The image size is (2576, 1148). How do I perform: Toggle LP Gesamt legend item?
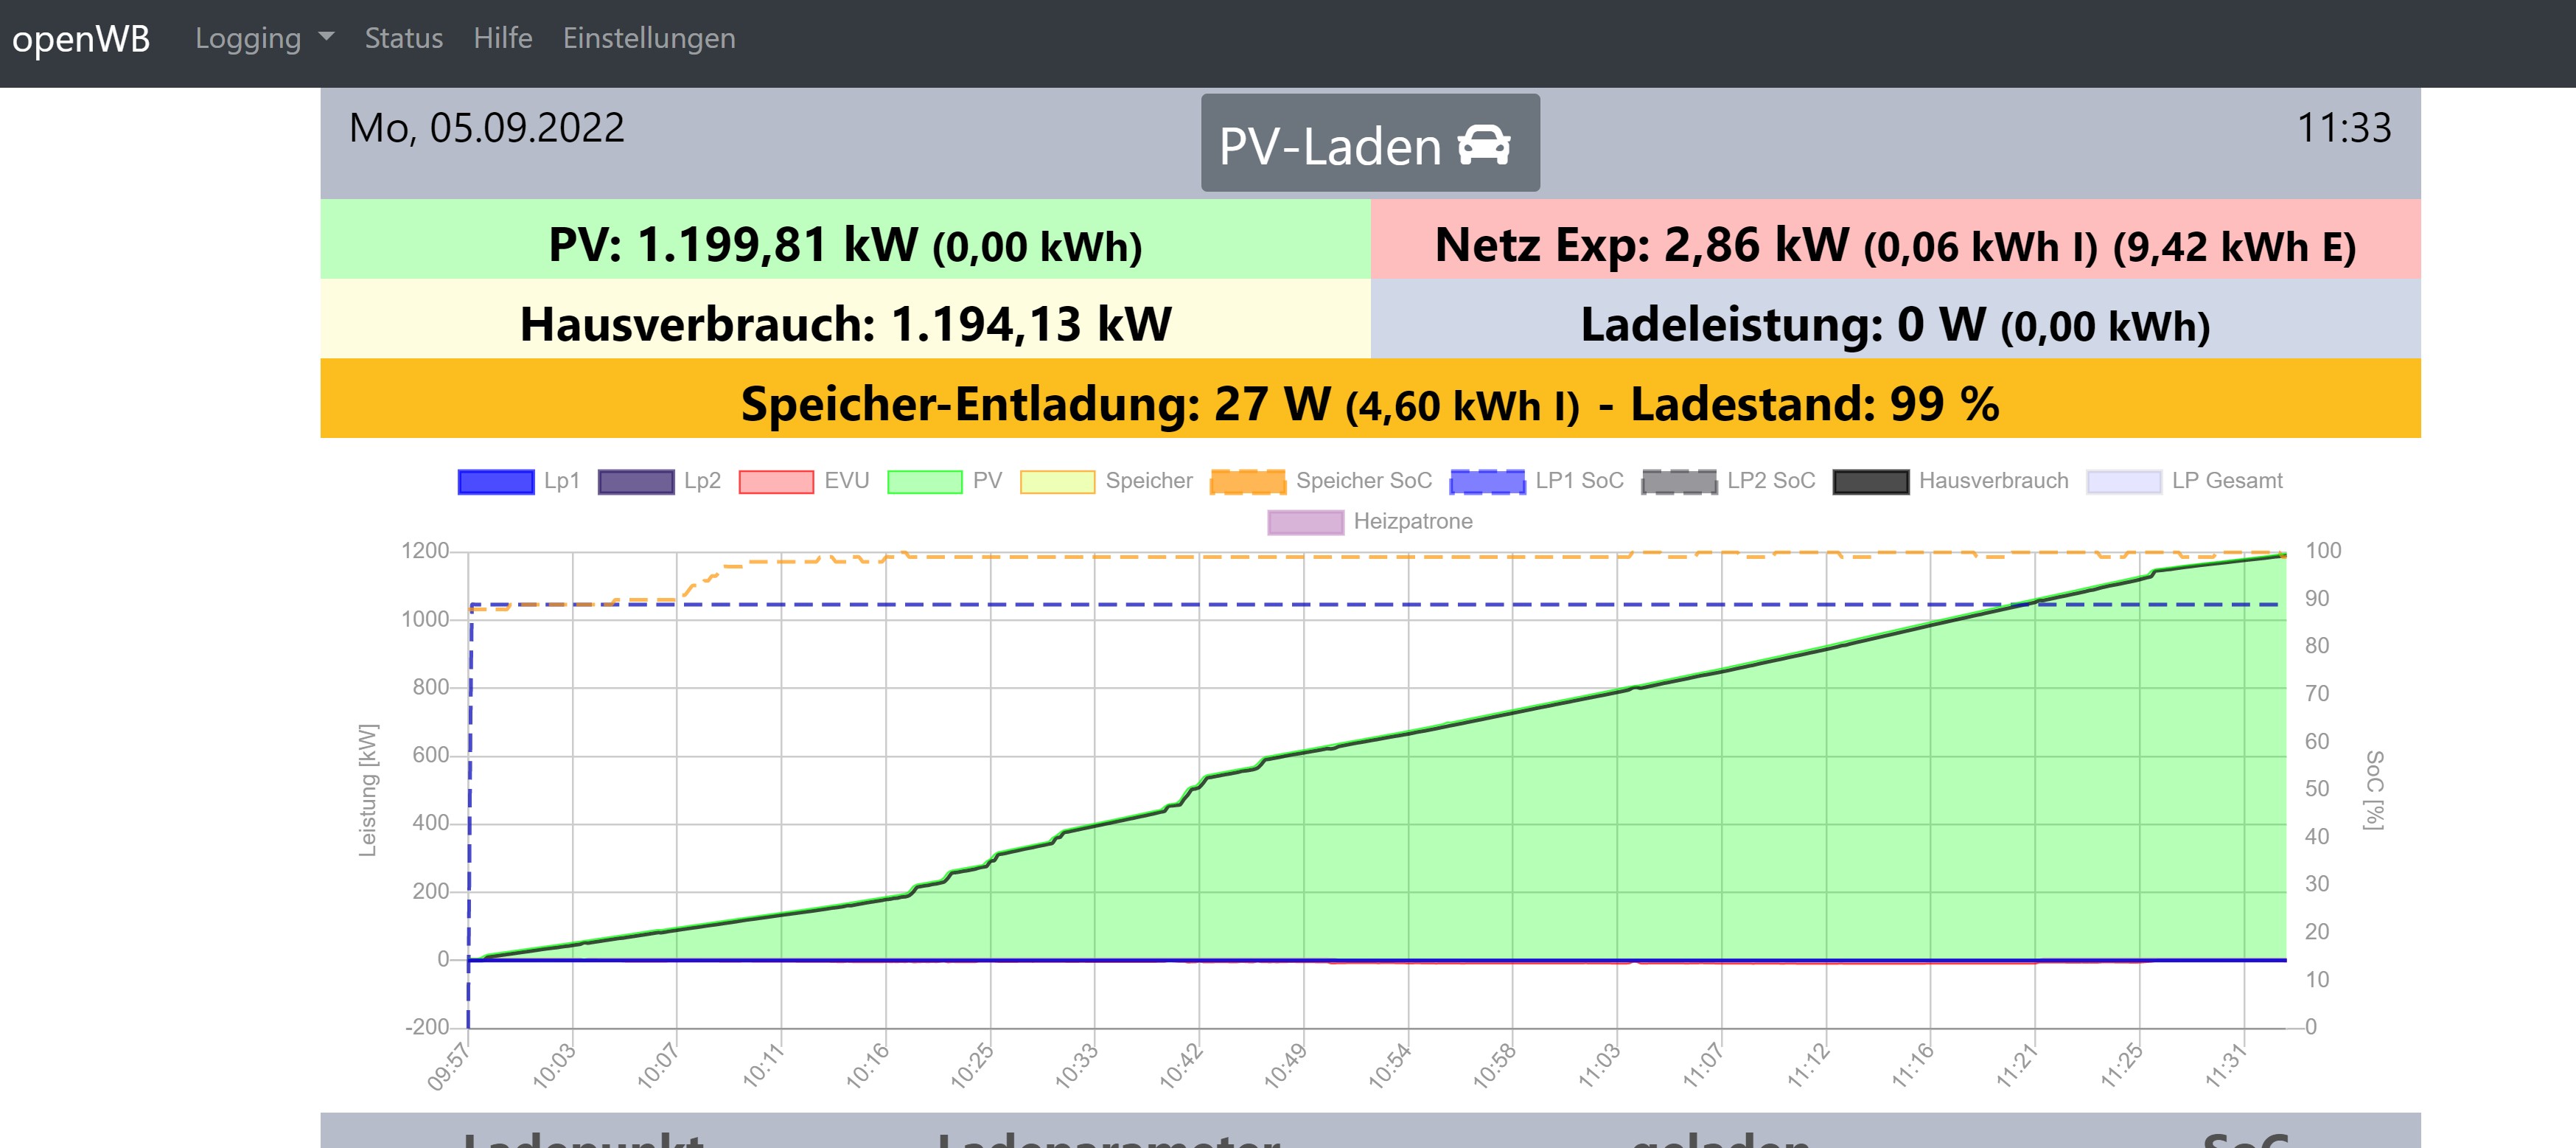tap(2124, 482)
